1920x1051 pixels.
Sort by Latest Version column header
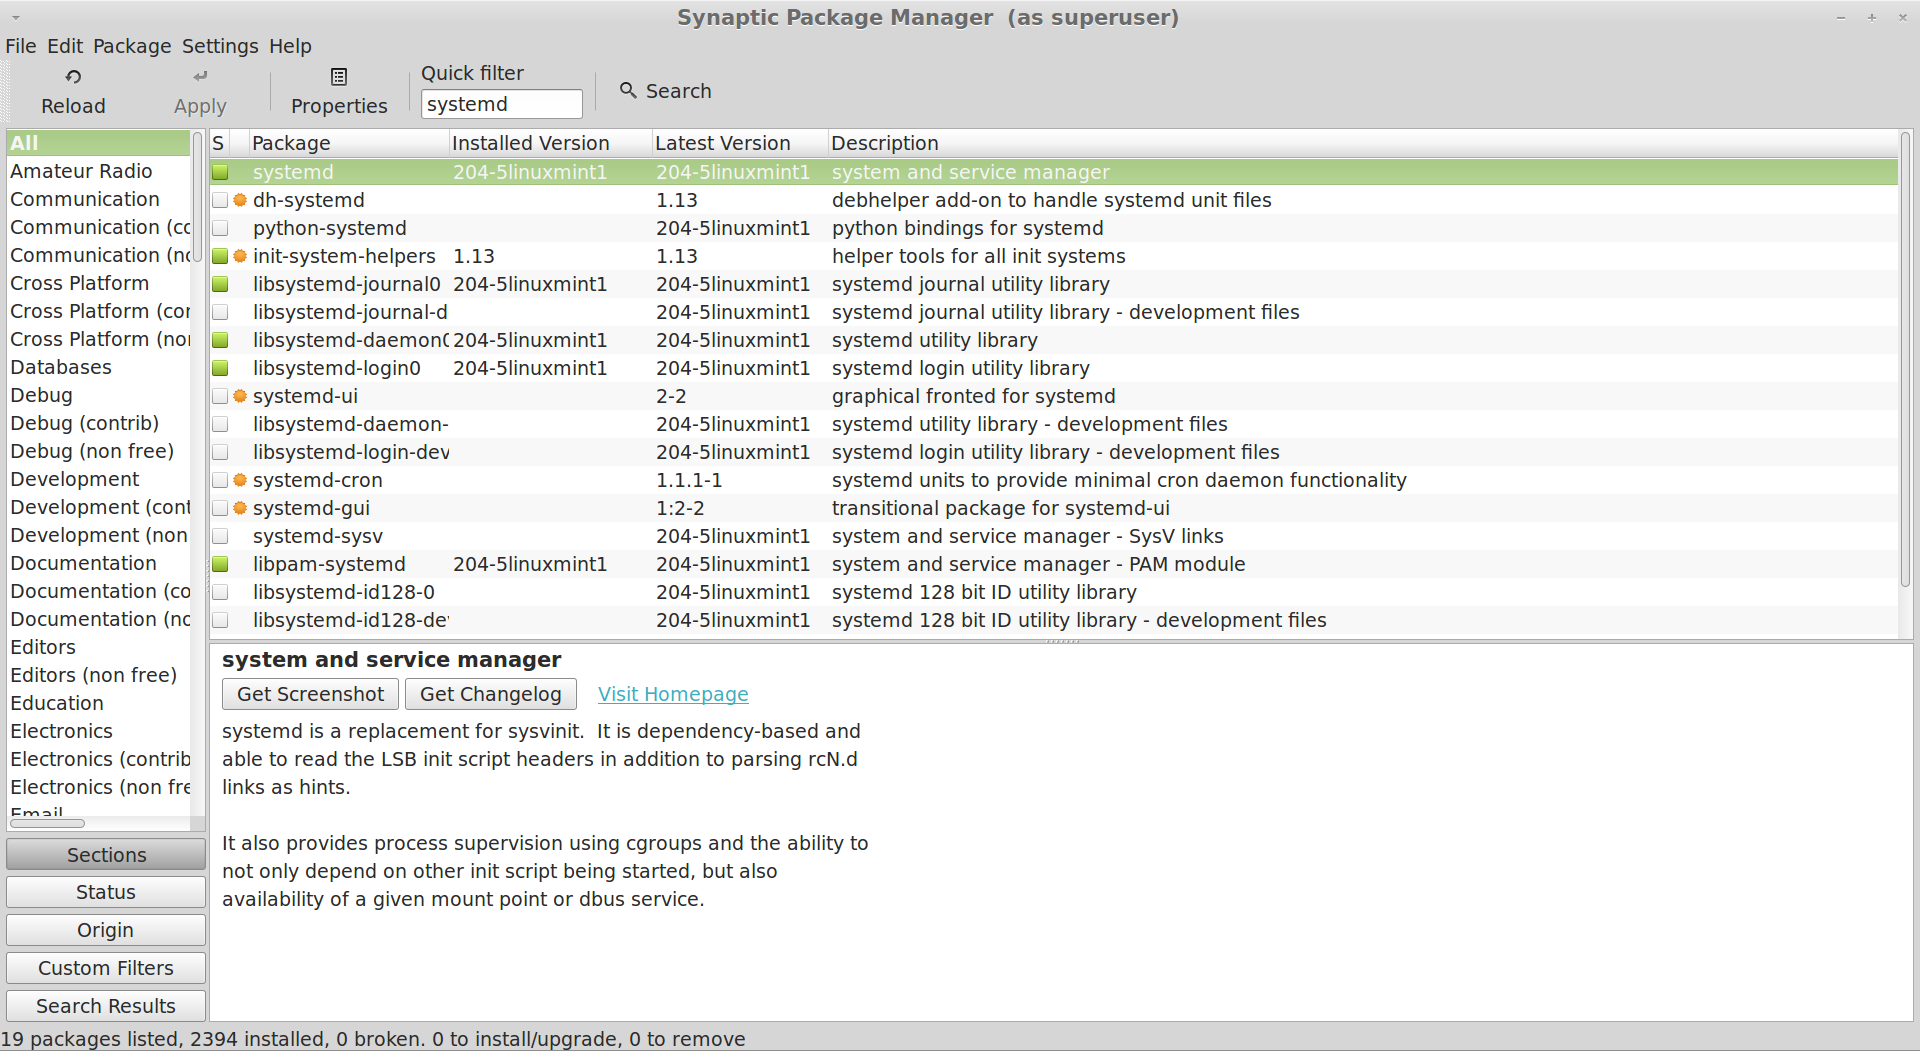(x=739, y=143)
